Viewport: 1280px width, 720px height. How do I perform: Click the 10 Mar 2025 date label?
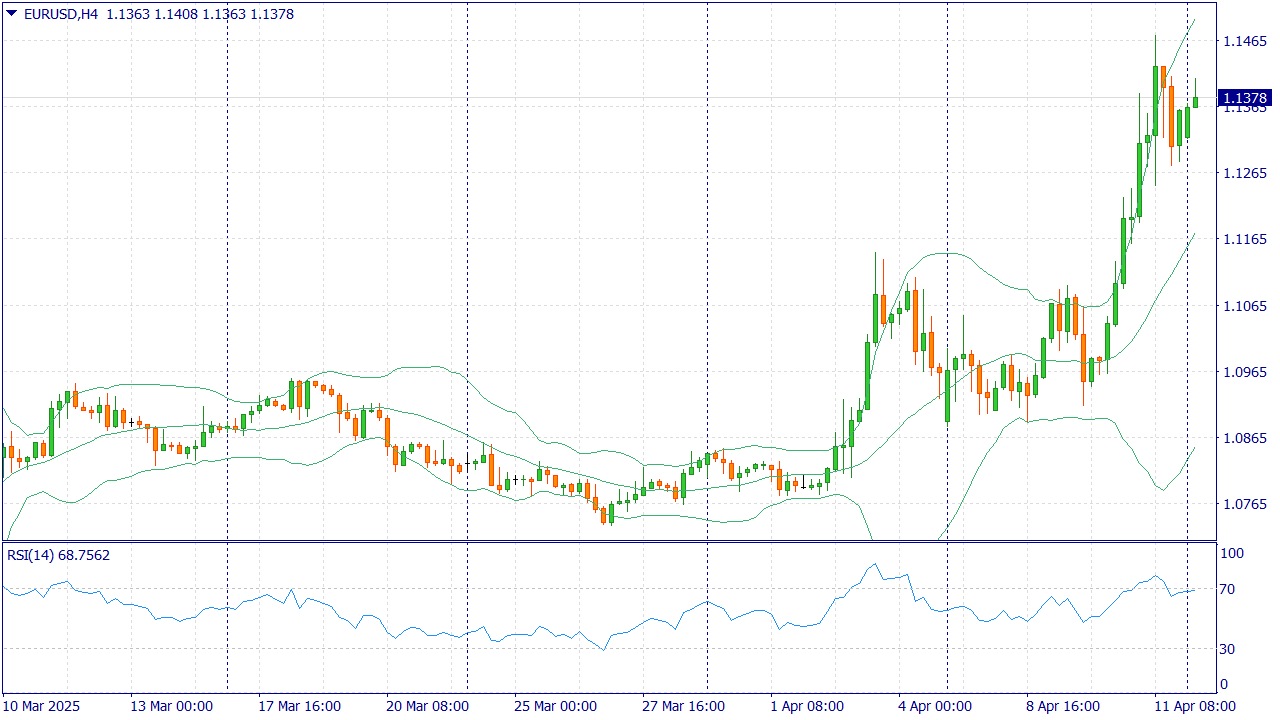coord(41,706)
